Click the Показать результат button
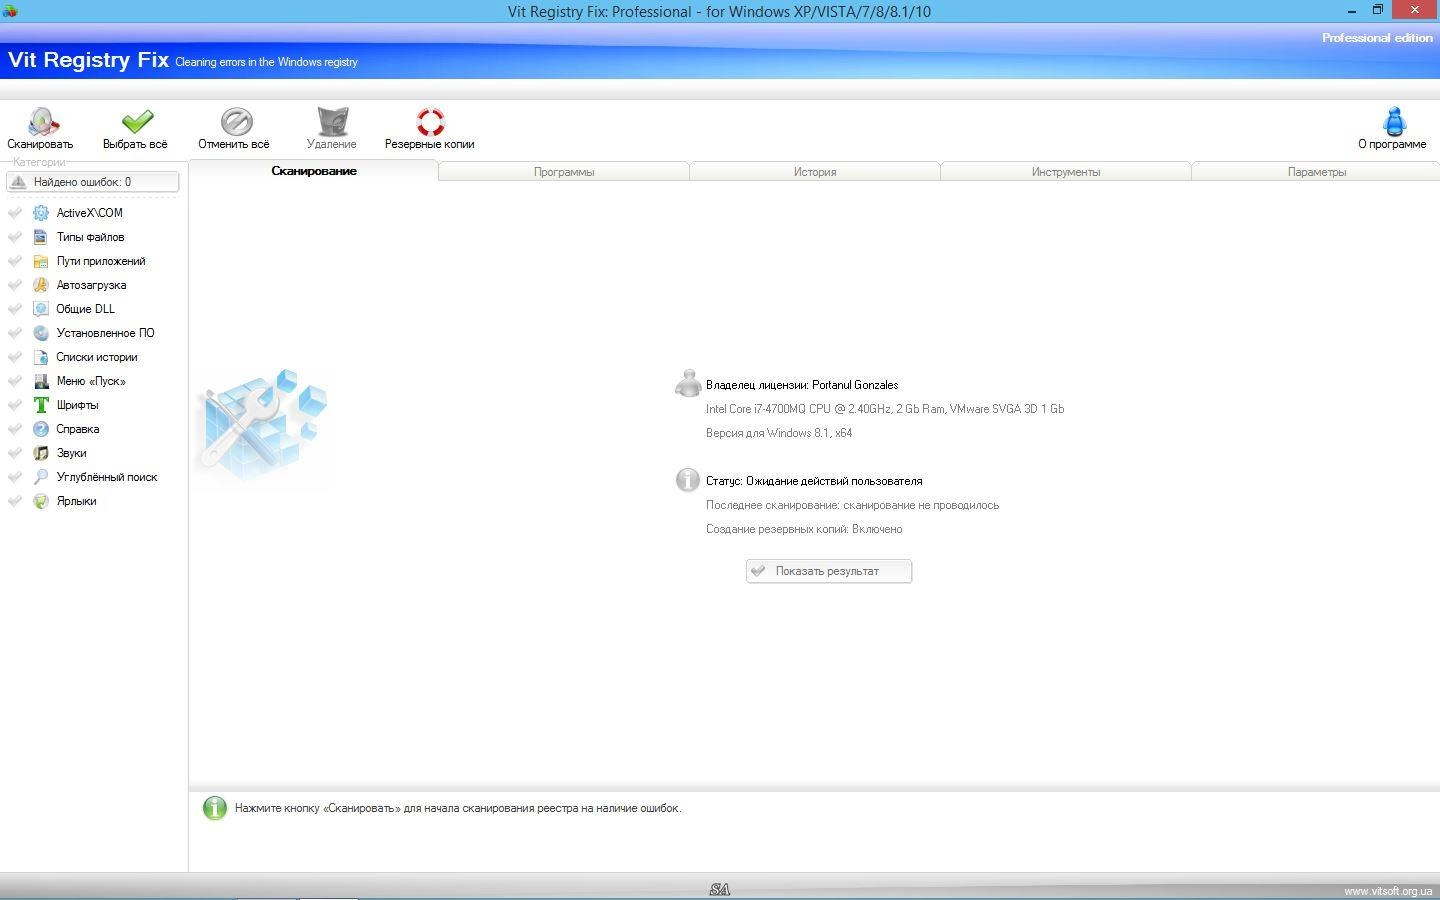 tap(829, 571)
